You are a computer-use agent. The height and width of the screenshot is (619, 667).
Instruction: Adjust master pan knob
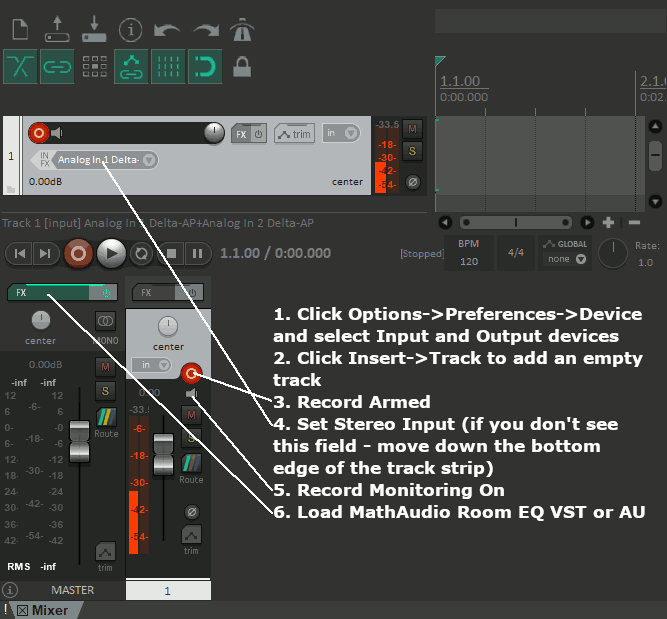[41, 320]
